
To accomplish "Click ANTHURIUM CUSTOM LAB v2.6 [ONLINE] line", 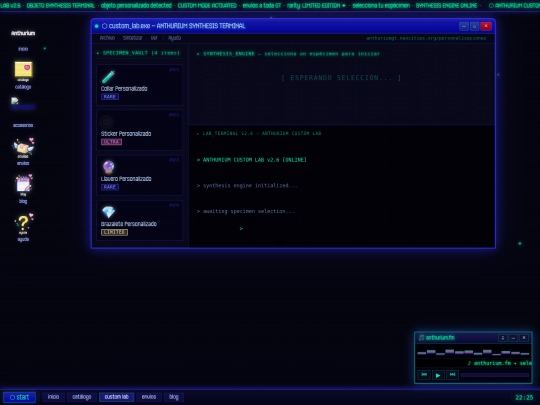I will pyautogui.click(x=252, y=160).
